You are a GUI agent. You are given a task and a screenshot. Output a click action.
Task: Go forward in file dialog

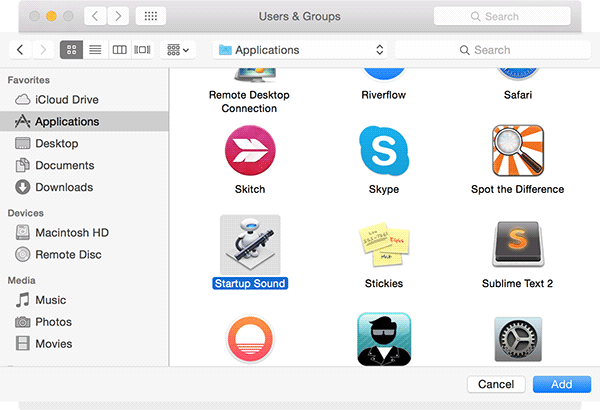43,50
